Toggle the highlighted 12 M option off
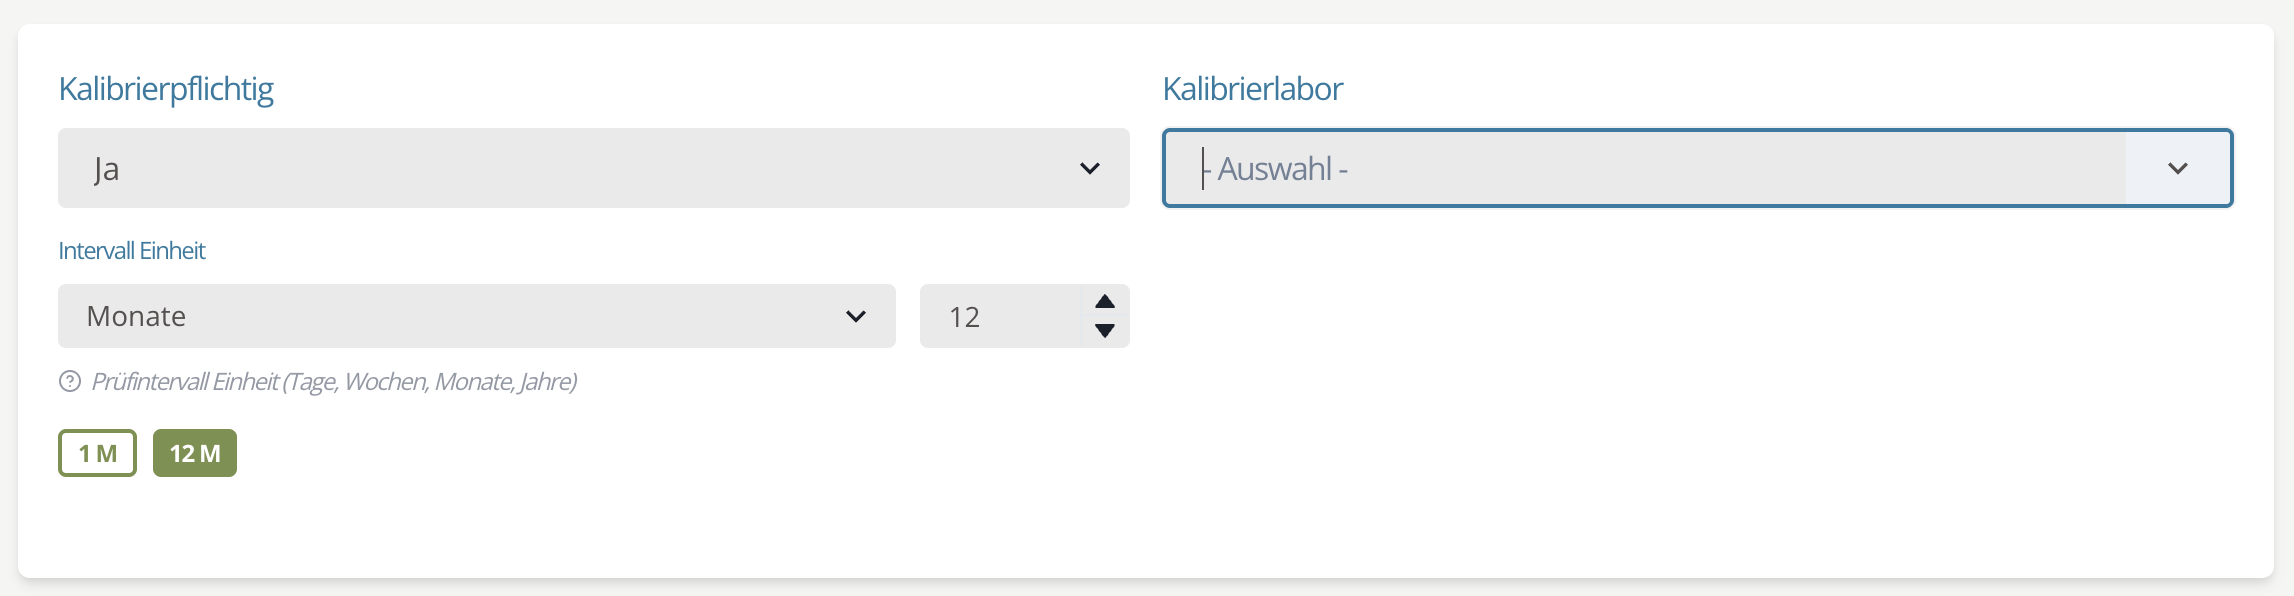This screenshot has height=596, width=2294. [195, 453]
